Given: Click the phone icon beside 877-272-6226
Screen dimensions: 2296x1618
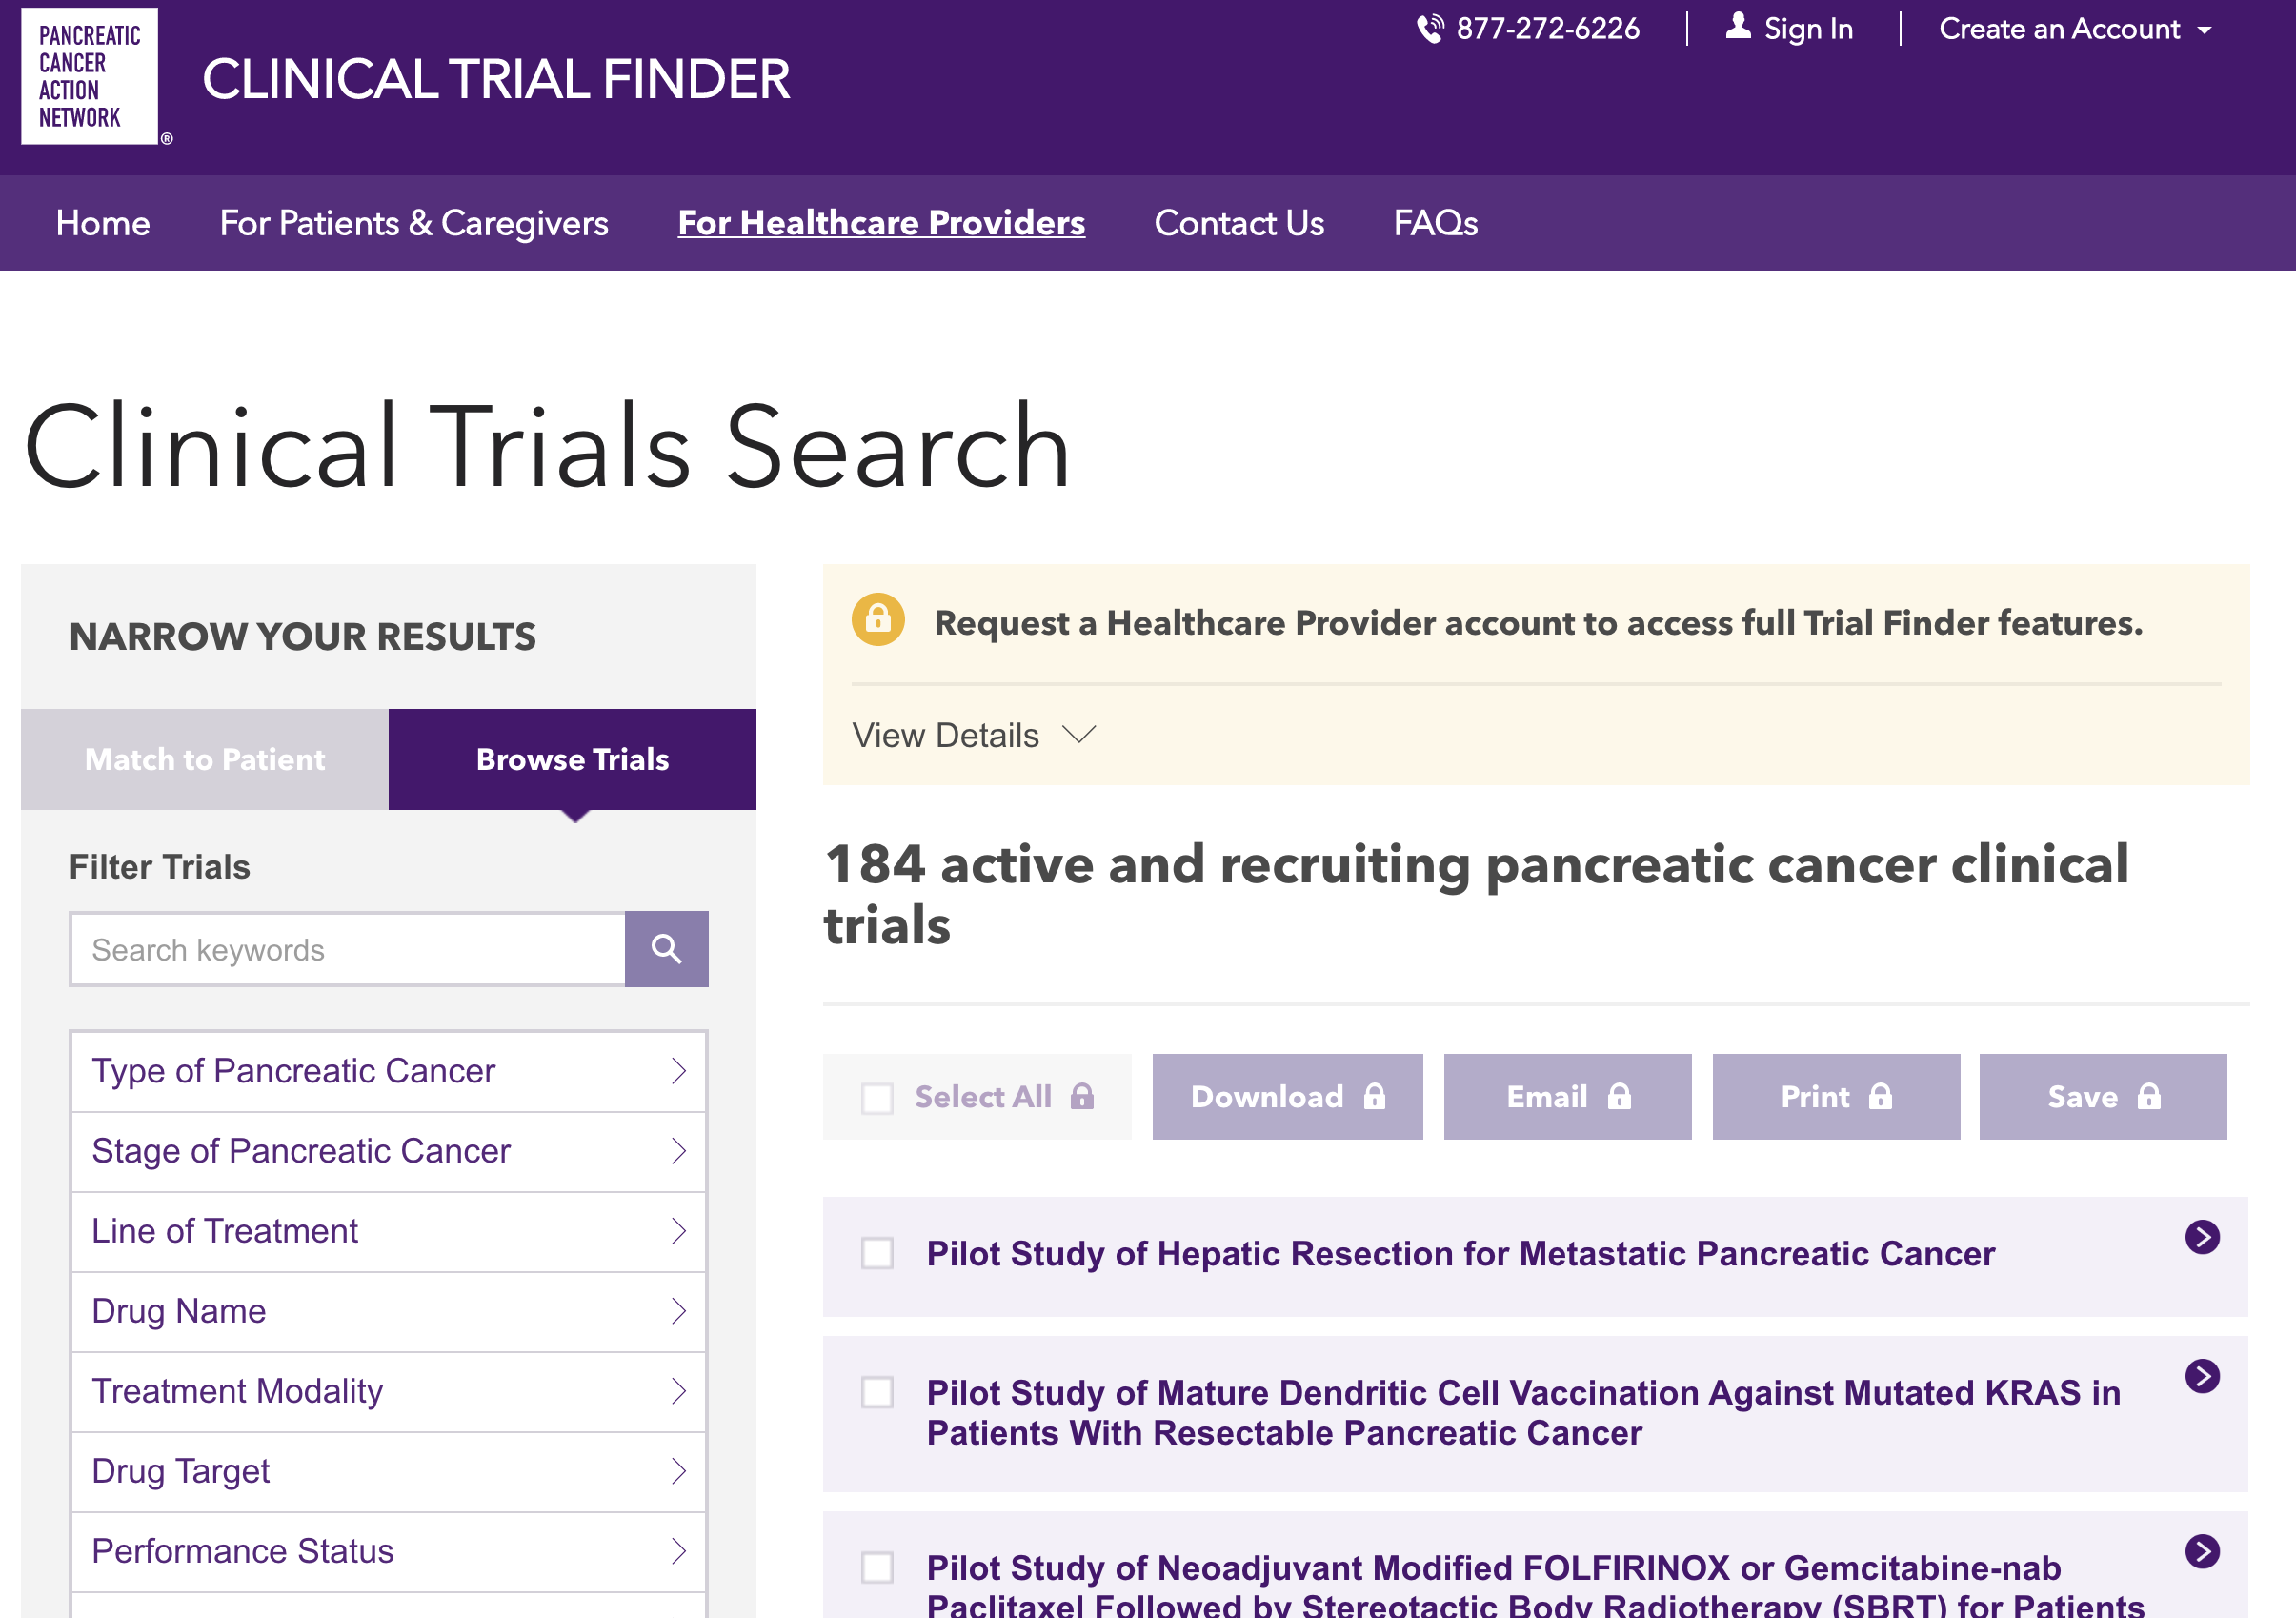Looking at the screenshot, I should 1430,29.
